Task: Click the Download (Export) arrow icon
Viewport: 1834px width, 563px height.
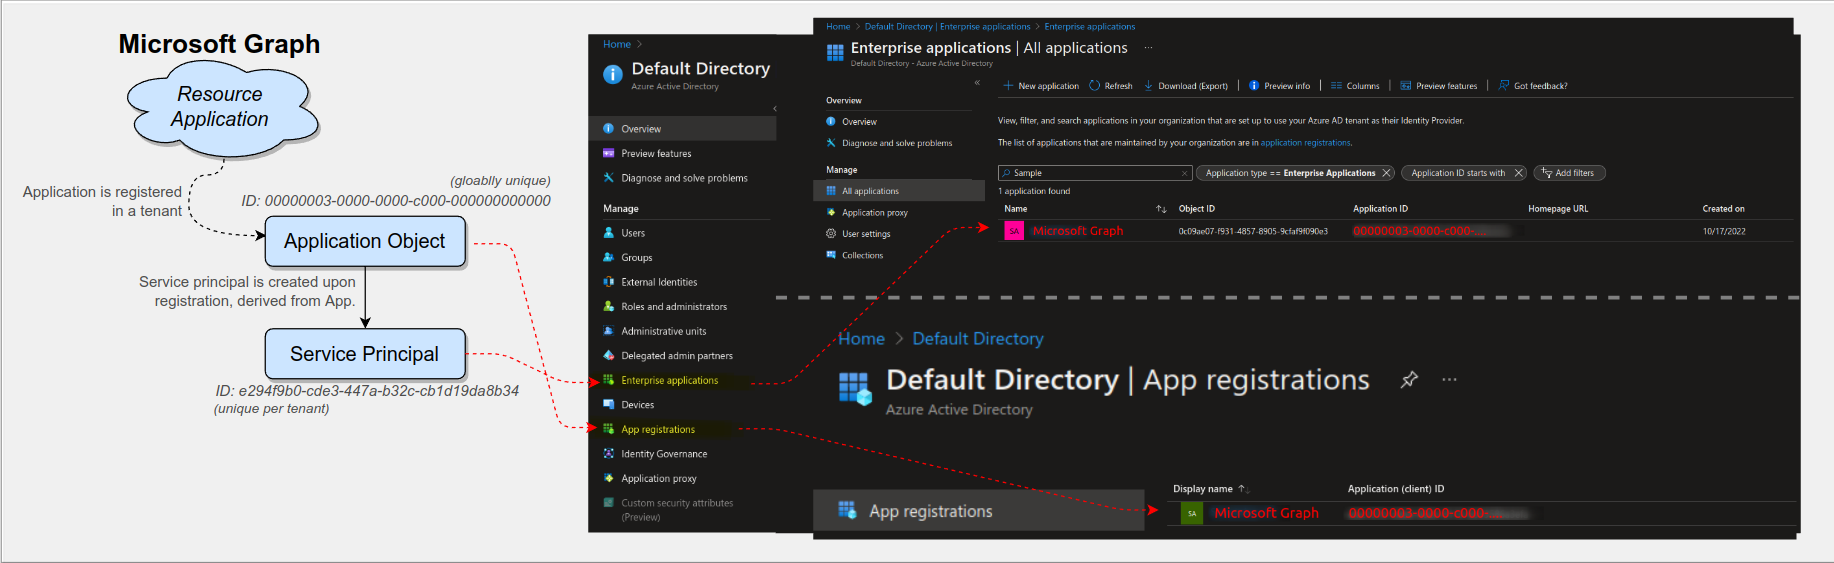Action: coord(1148,85)
